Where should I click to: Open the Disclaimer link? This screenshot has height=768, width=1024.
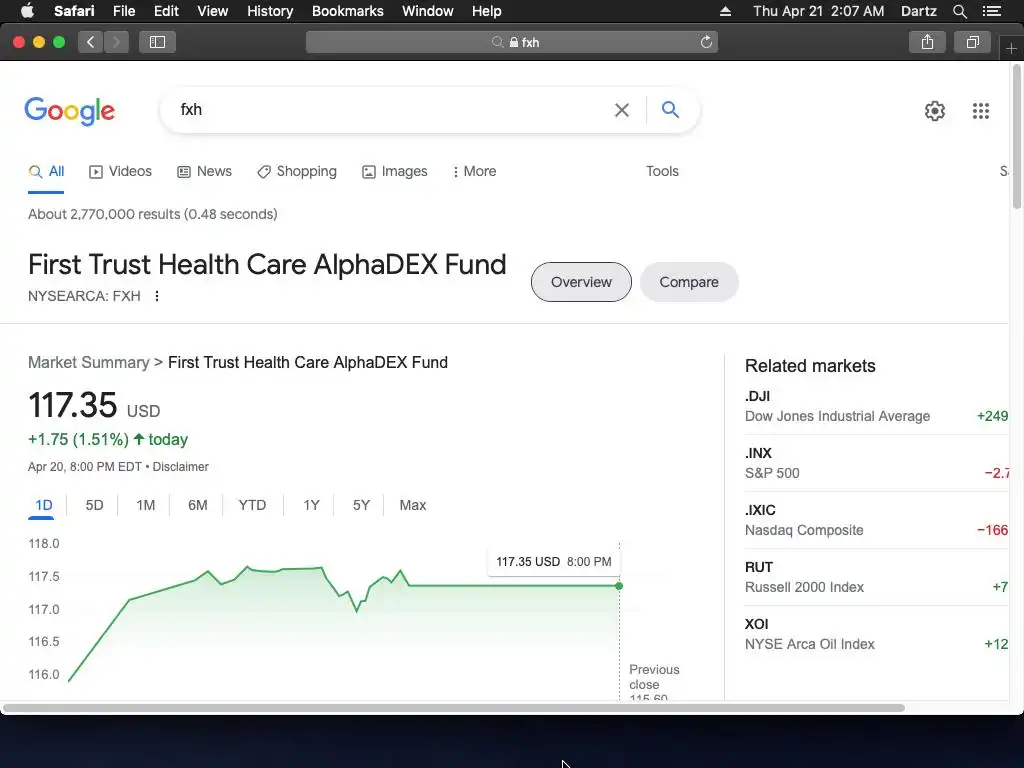pyautogui.click(x=181, y=467)
